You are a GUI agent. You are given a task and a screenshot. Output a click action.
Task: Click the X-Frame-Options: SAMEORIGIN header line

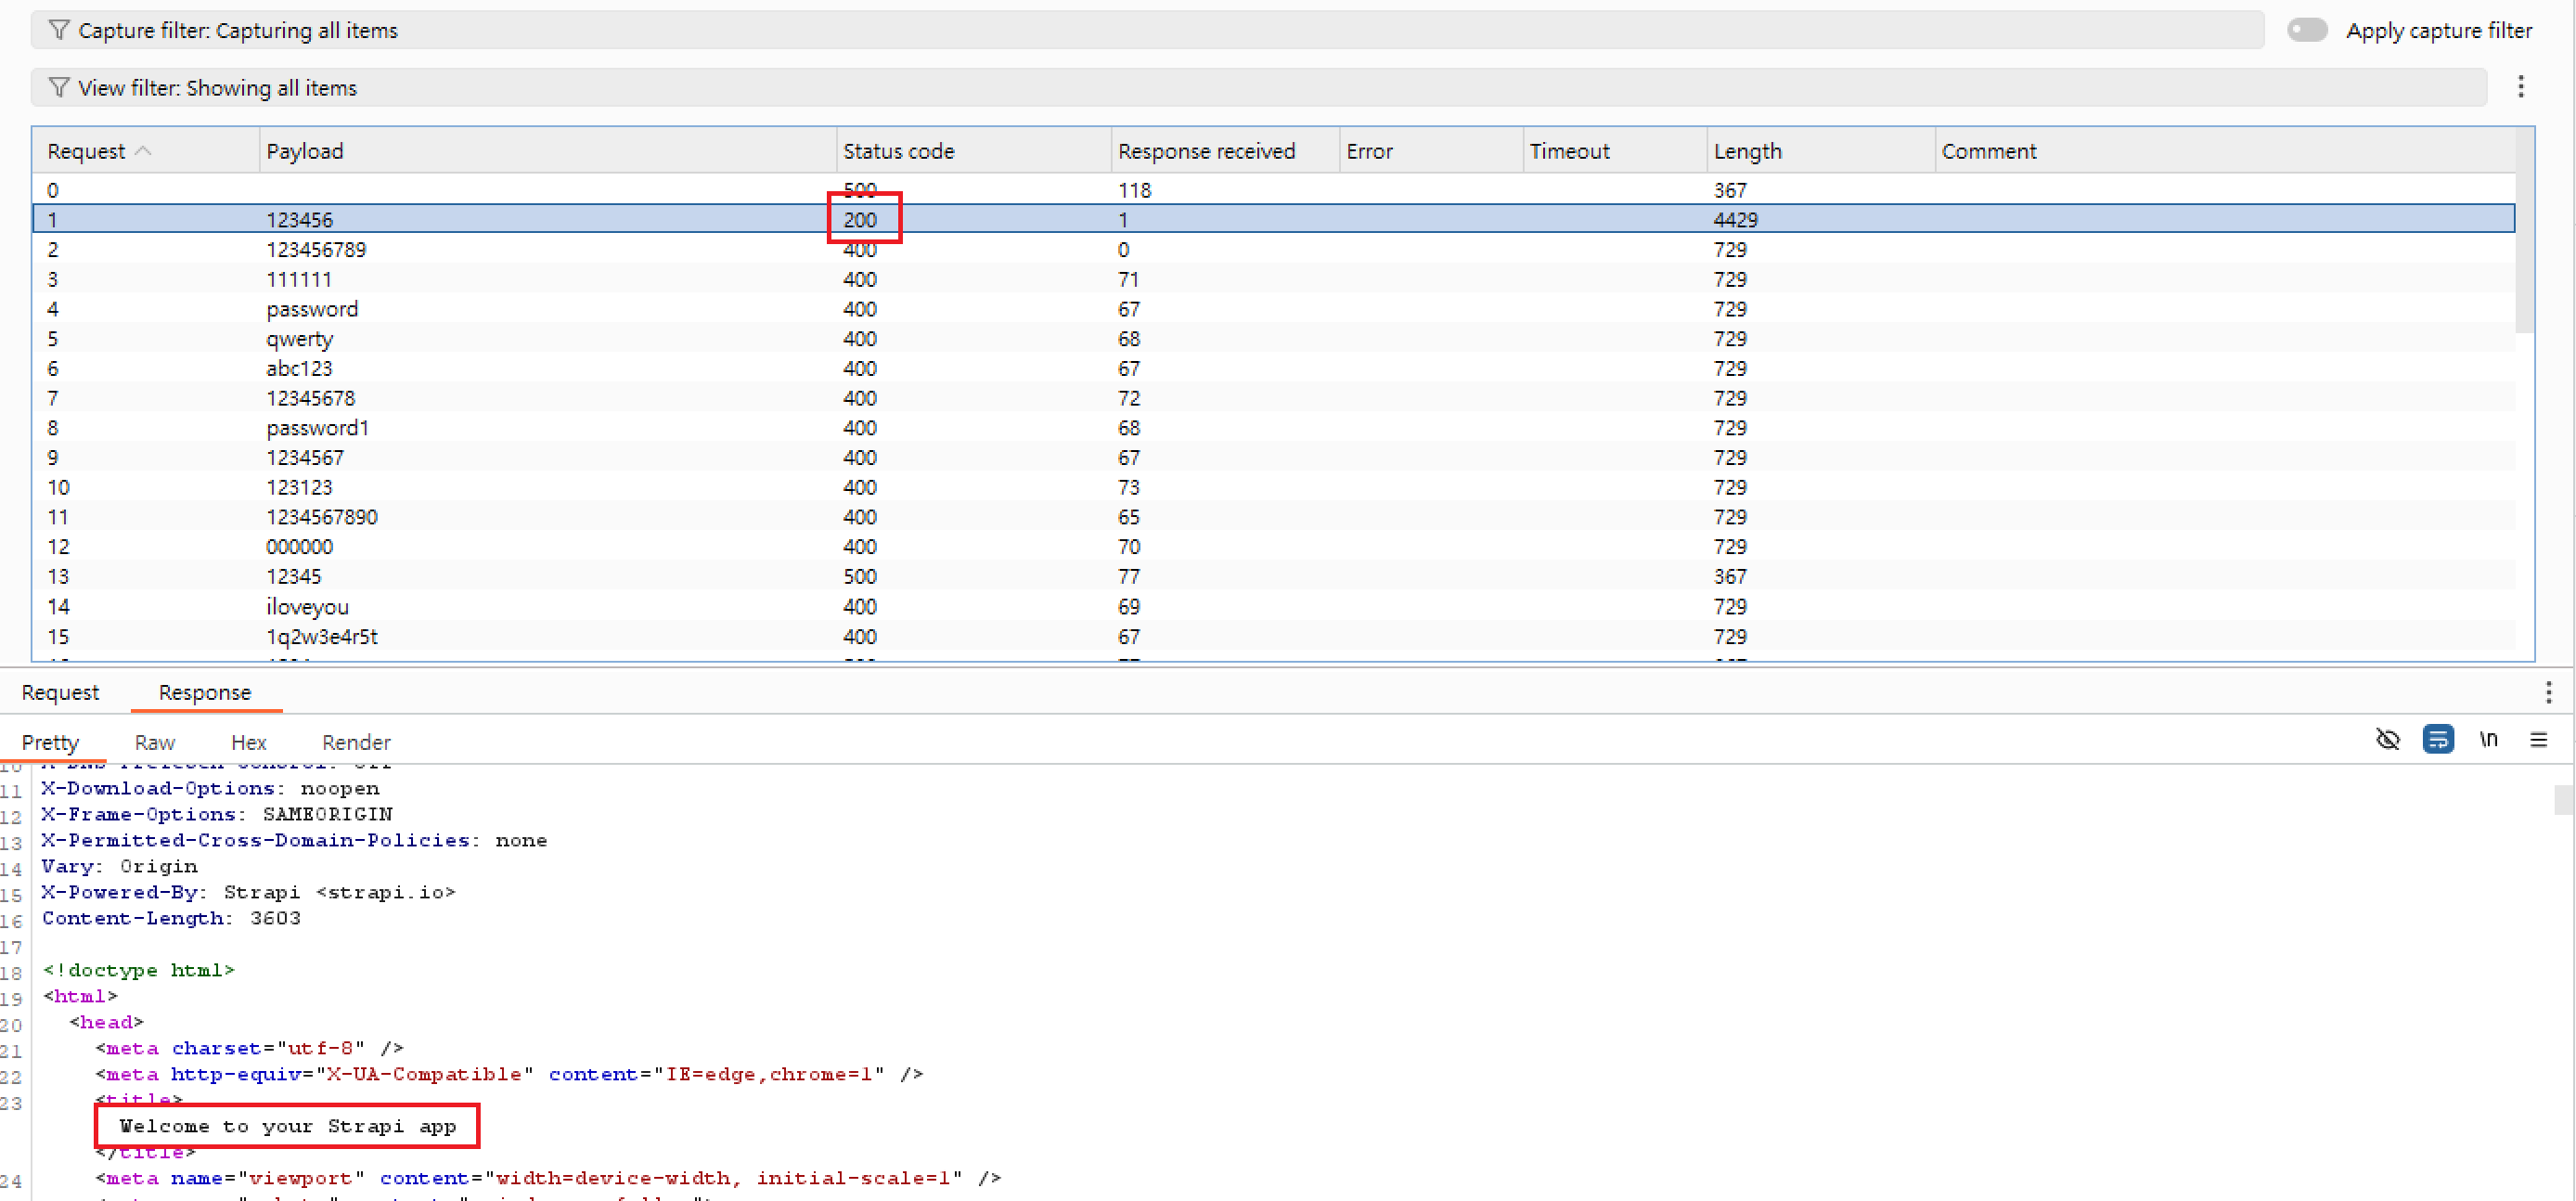[x=217, y=814]
